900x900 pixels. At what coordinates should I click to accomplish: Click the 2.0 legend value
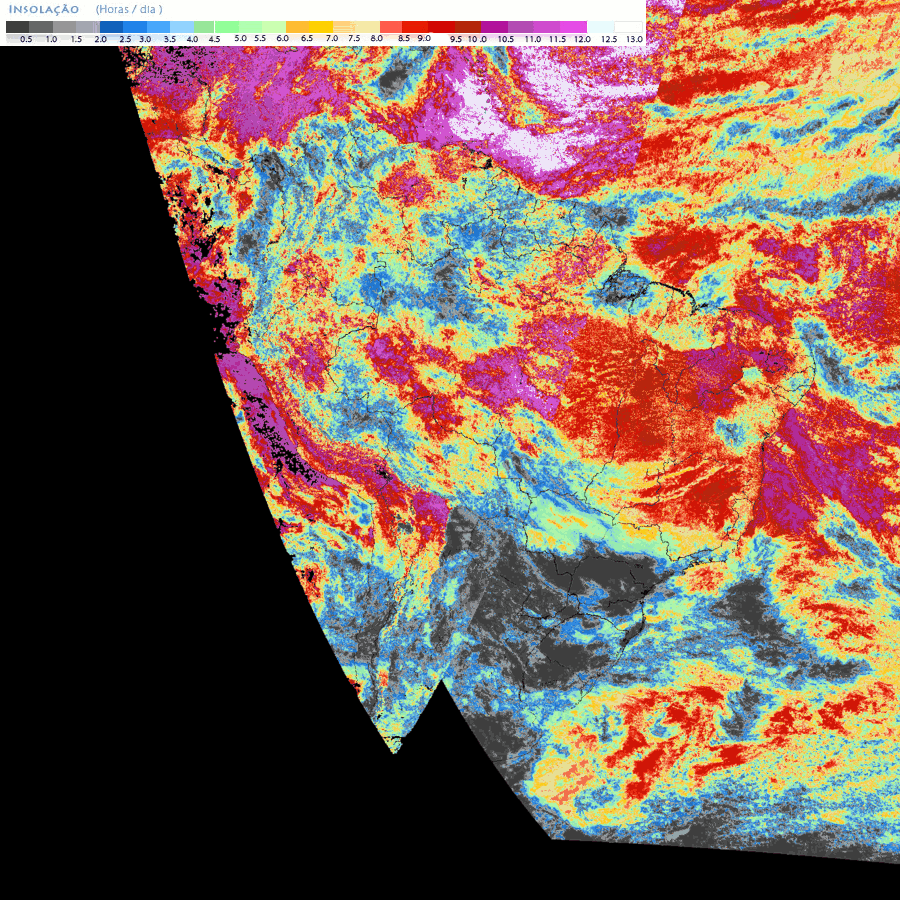point(100,39)
